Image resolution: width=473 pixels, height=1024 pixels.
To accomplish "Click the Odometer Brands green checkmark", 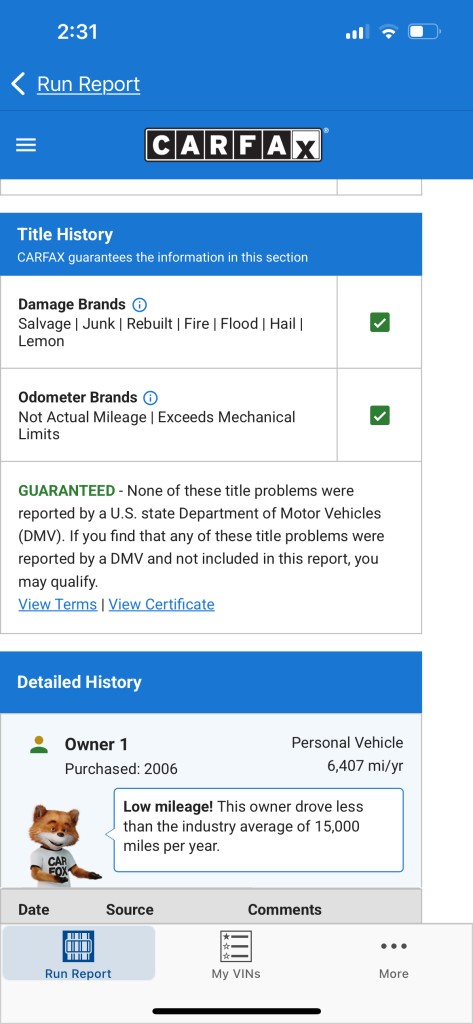I will [x=380, y=415].
